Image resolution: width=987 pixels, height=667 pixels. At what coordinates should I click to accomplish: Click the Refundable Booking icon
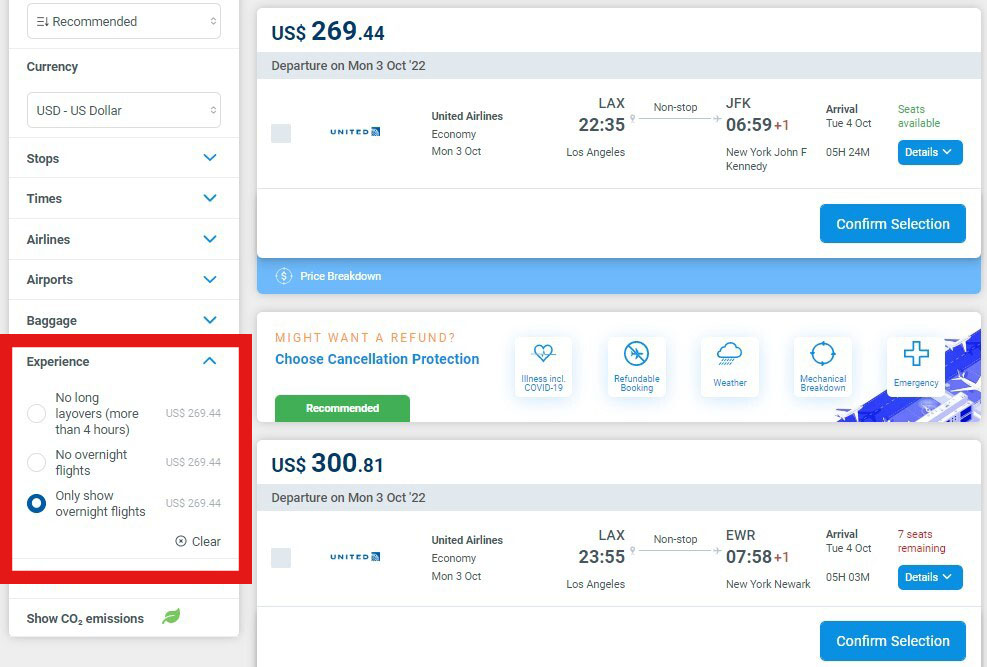point(636,354)
